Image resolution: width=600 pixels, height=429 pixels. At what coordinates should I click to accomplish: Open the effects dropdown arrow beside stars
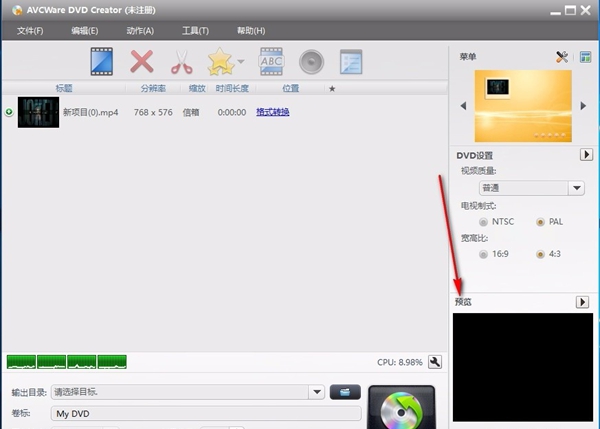pyautogui.click(x=241, y=61)
